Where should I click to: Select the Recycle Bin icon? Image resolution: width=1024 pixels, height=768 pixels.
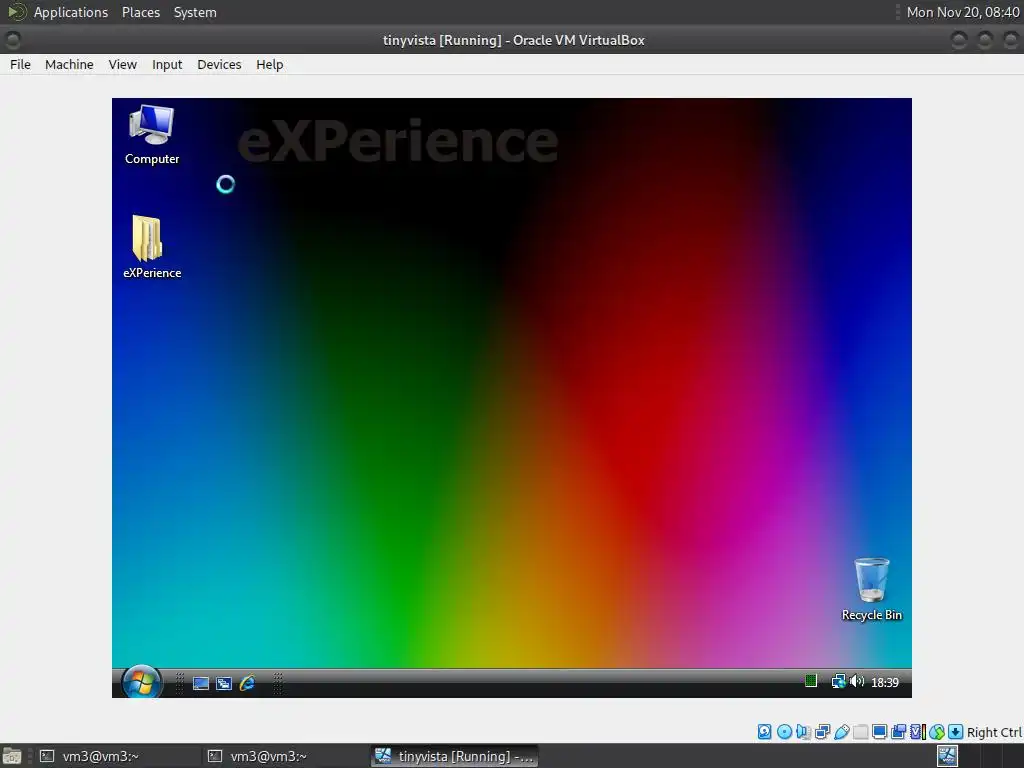point(872,589)
